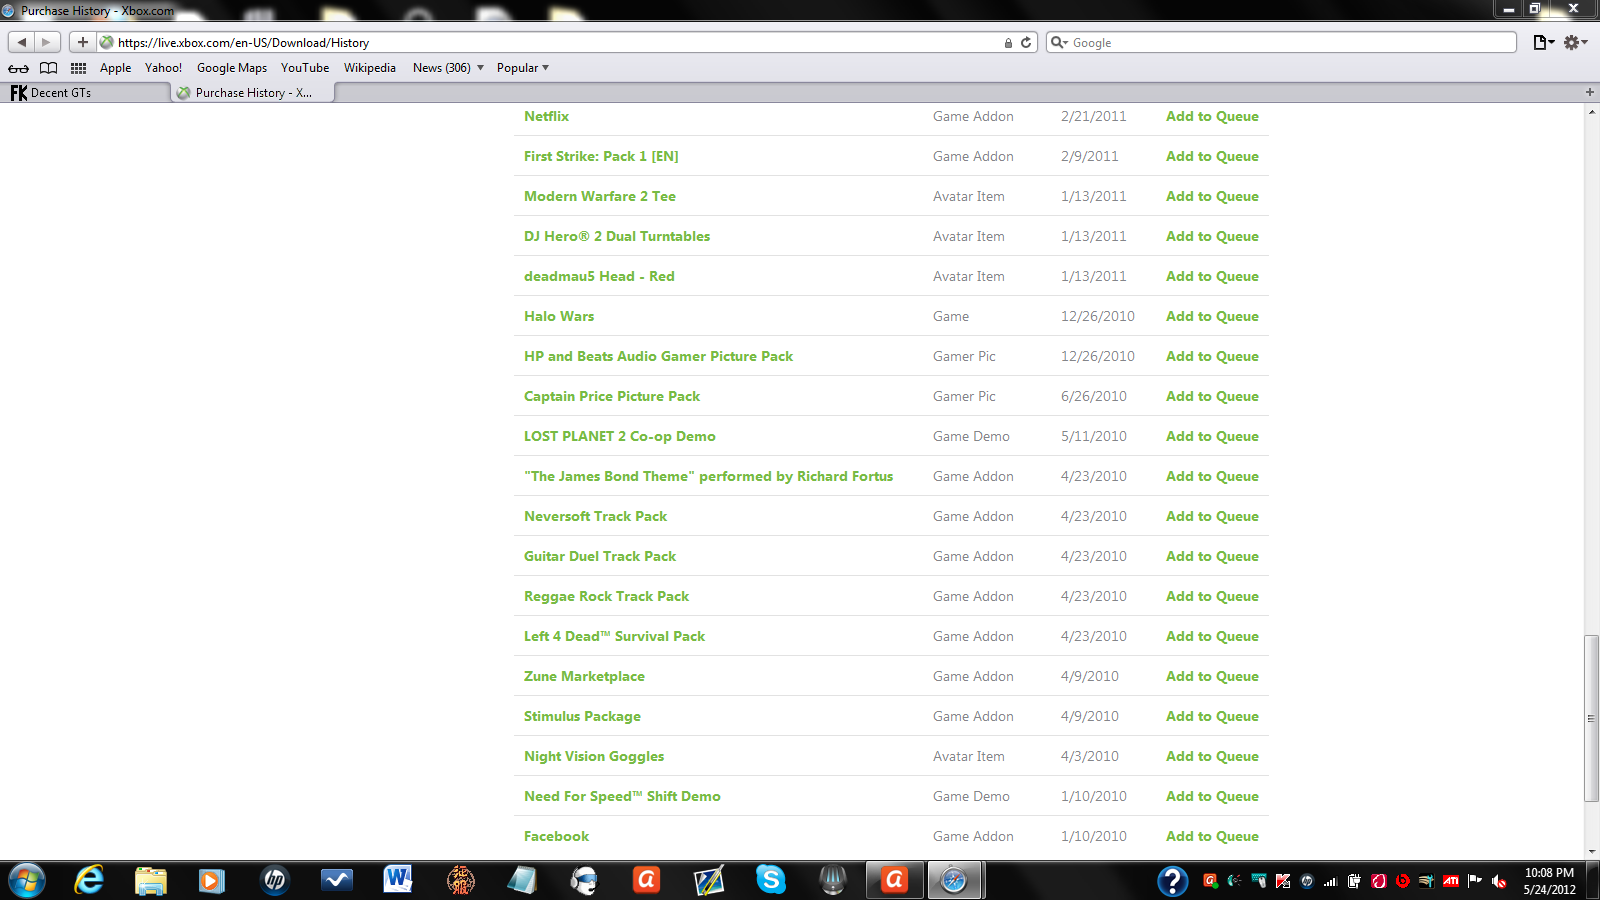Show all bookmarks with the book icon

tap(48, 68)
